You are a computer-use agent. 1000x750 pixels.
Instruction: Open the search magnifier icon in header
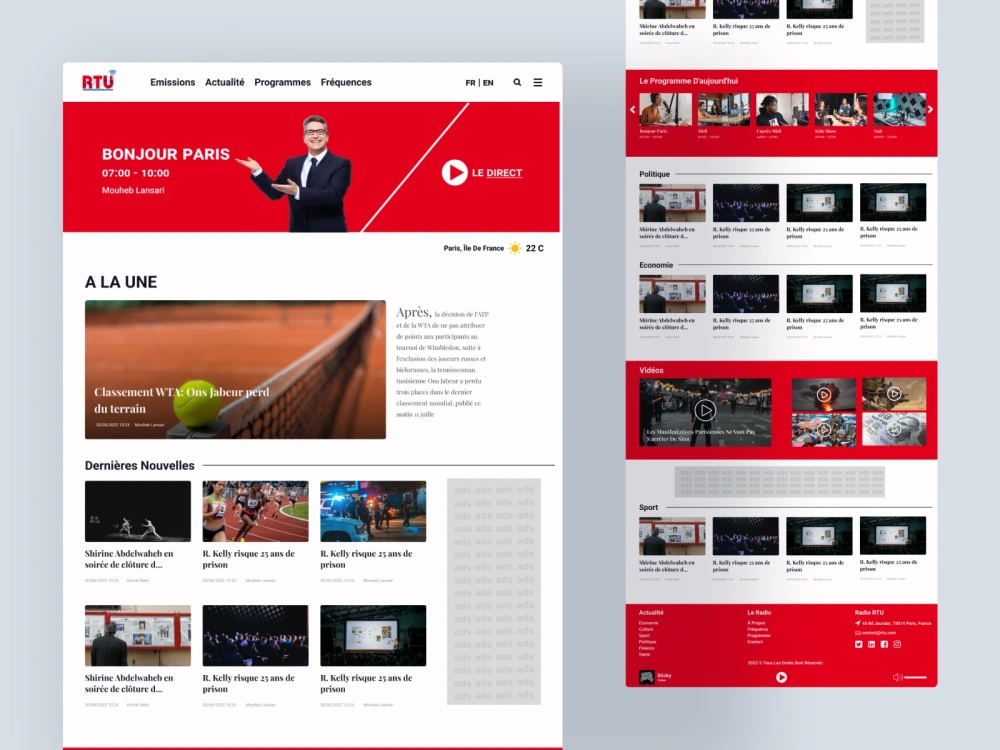517,82
